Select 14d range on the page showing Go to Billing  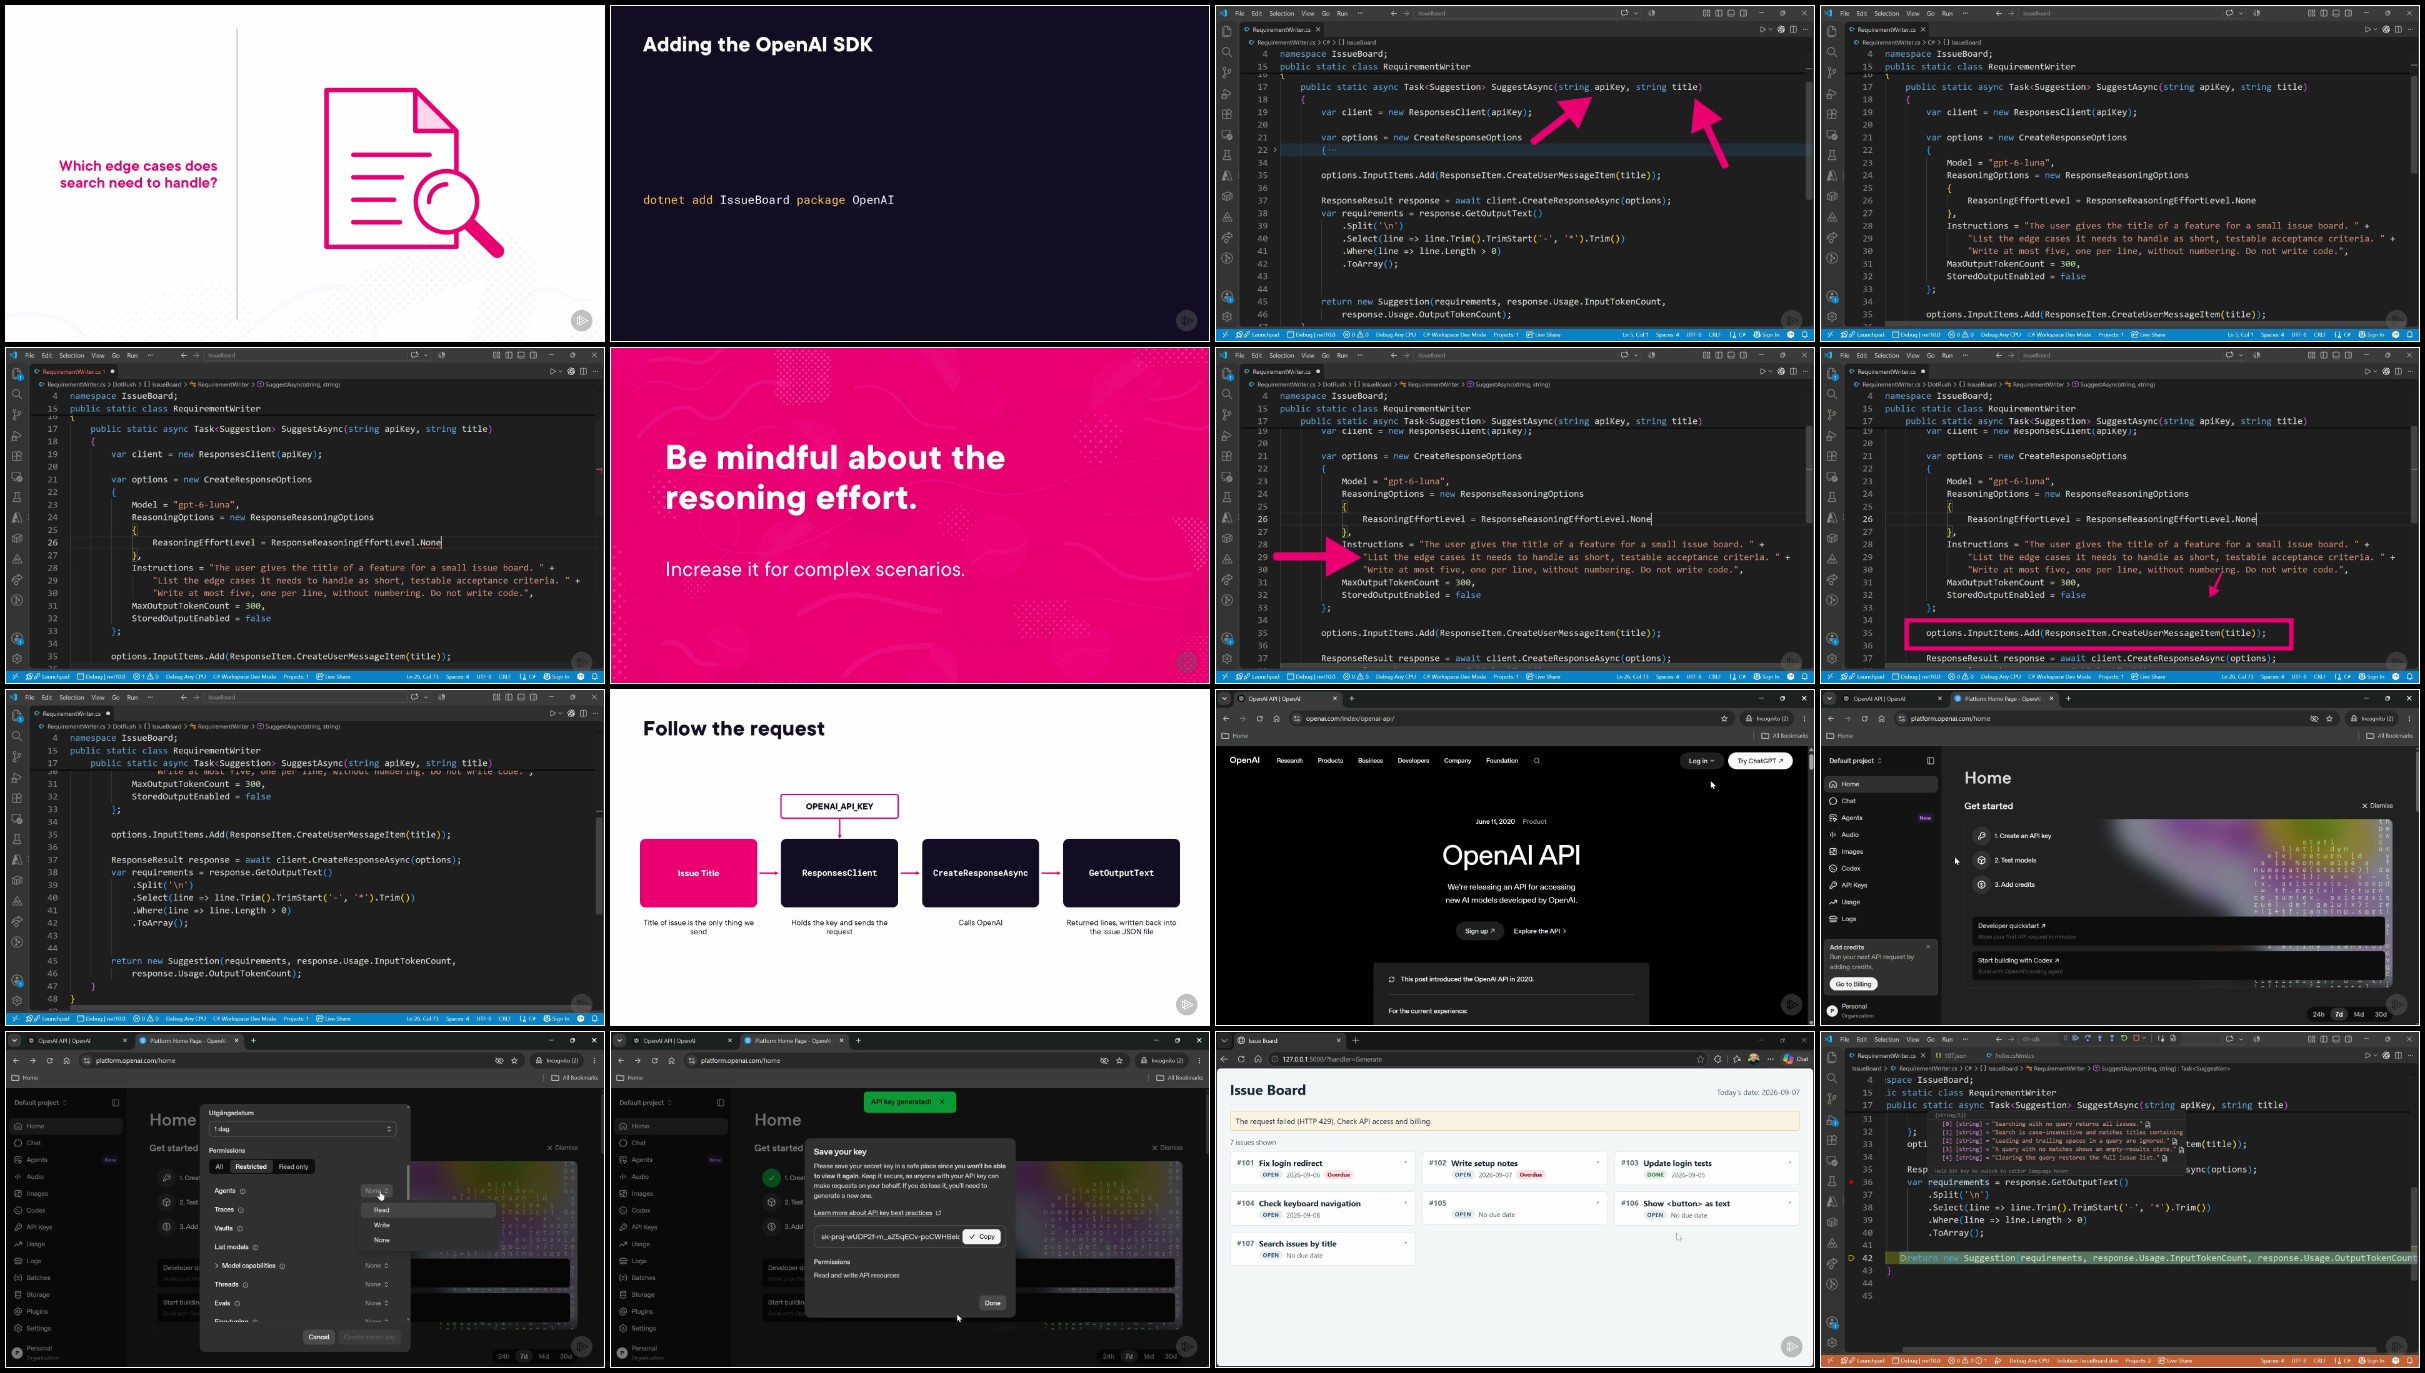point(2359,1014)
